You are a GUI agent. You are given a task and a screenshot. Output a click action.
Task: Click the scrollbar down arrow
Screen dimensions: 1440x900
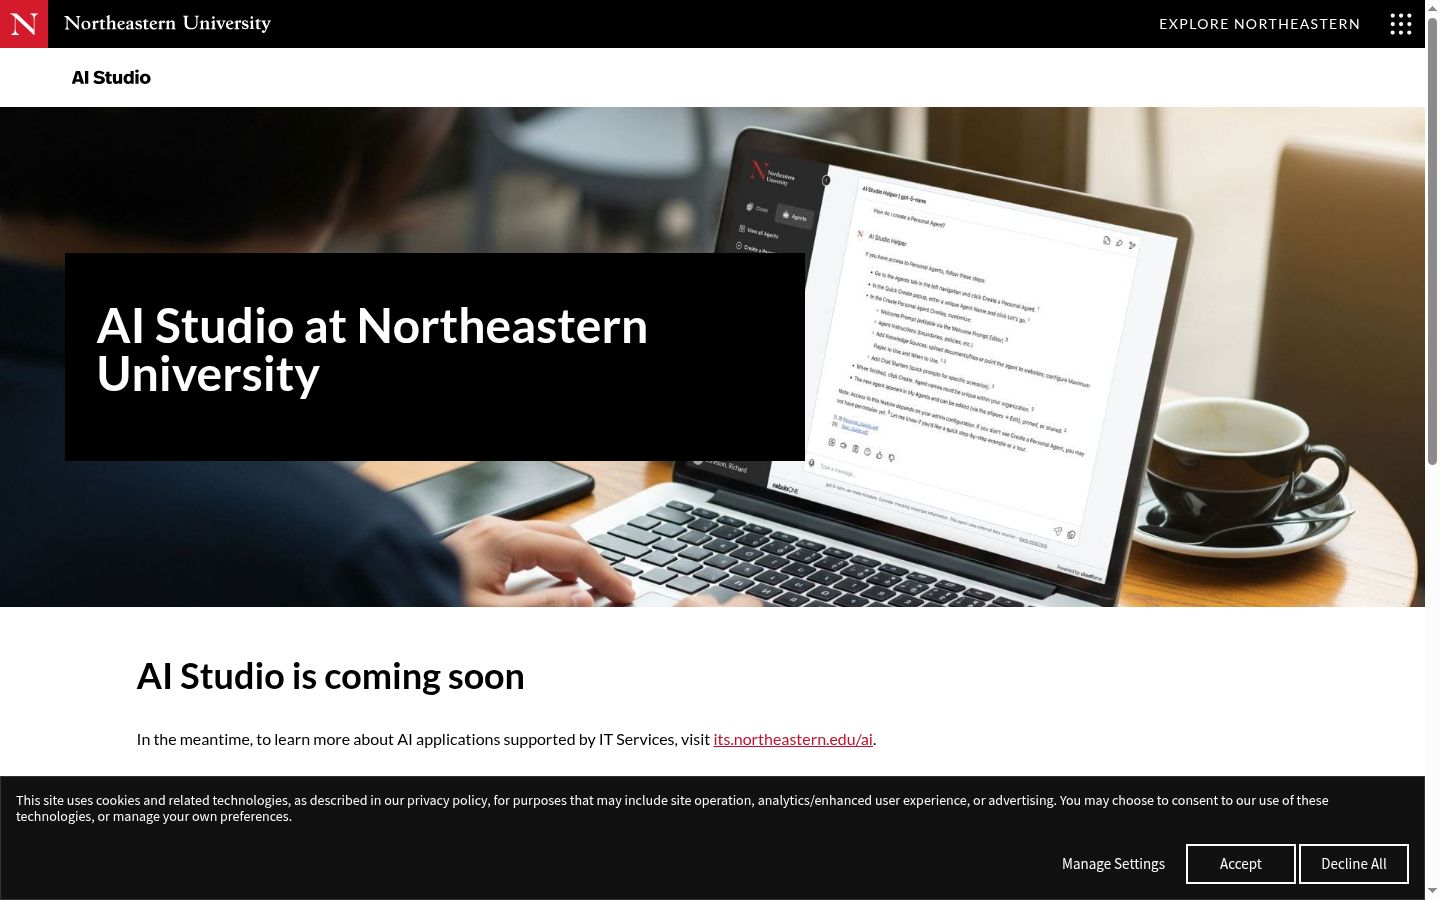click(1432, 891)
